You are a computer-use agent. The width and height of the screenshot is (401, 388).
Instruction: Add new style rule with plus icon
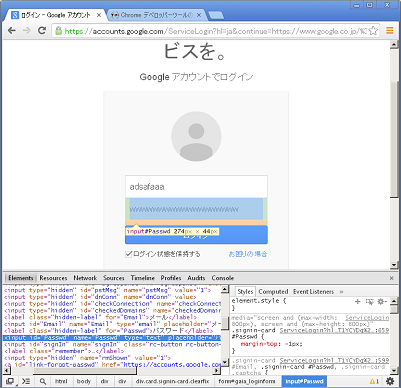tap(358, 302)
